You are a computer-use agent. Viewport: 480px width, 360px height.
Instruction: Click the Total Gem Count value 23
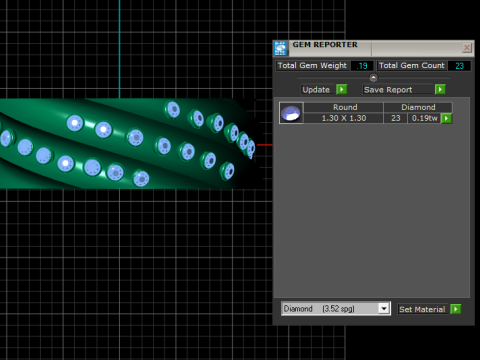pyautogui.click(x=459, y=66)
